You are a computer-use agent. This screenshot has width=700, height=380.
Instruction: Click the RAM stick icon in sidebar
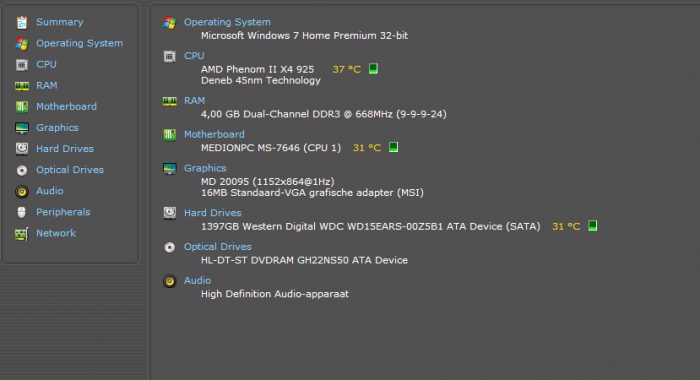[21, 86]
